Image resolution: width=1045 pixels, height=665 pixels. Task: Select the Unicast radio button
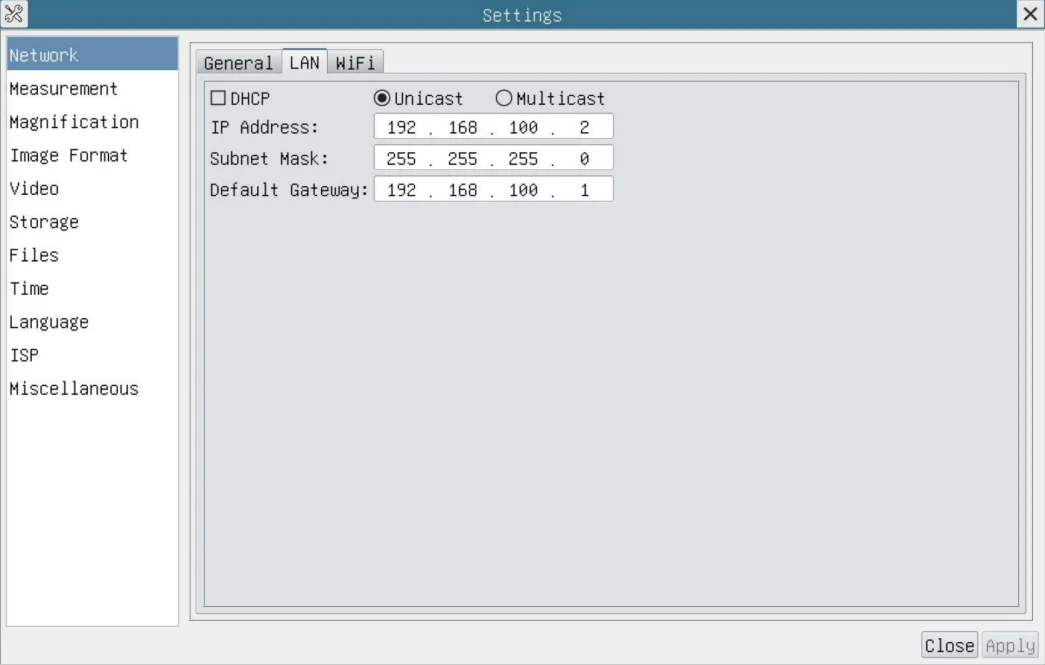coord(382,99)
